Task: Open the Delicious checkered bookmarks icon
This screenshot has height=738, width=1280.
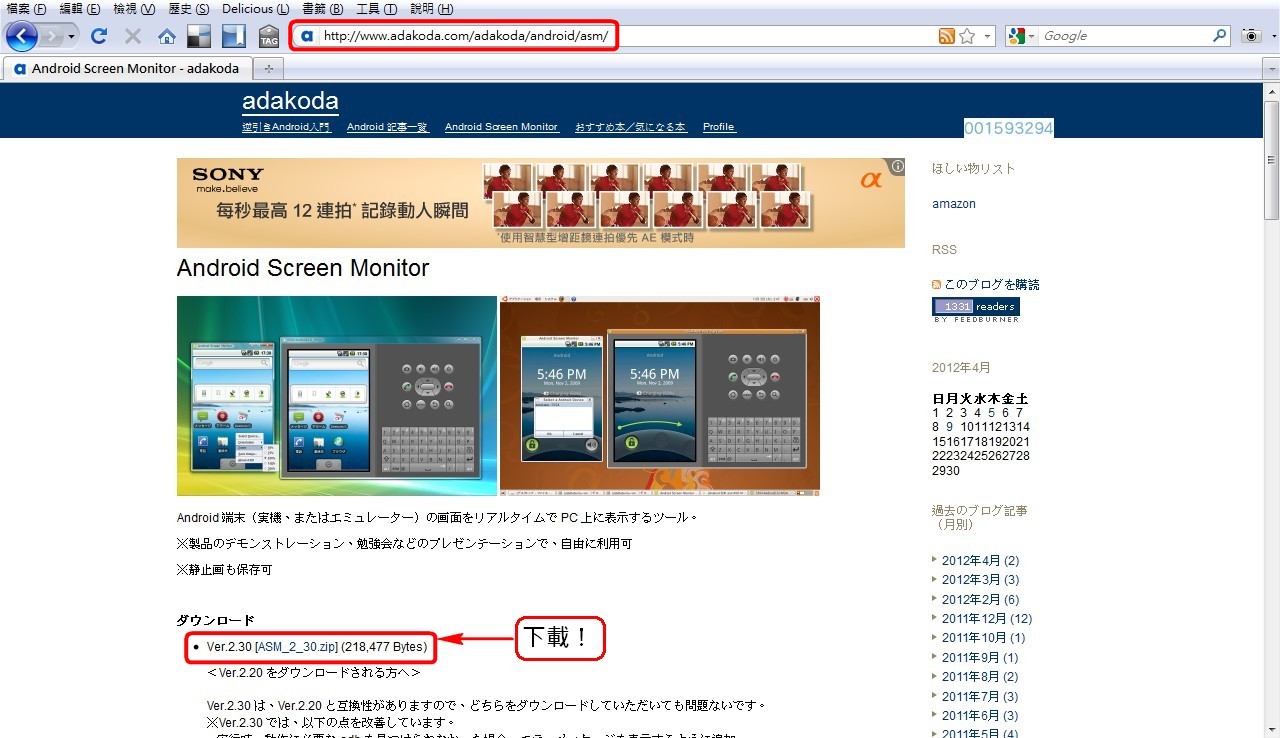Action: pos(199,36)
